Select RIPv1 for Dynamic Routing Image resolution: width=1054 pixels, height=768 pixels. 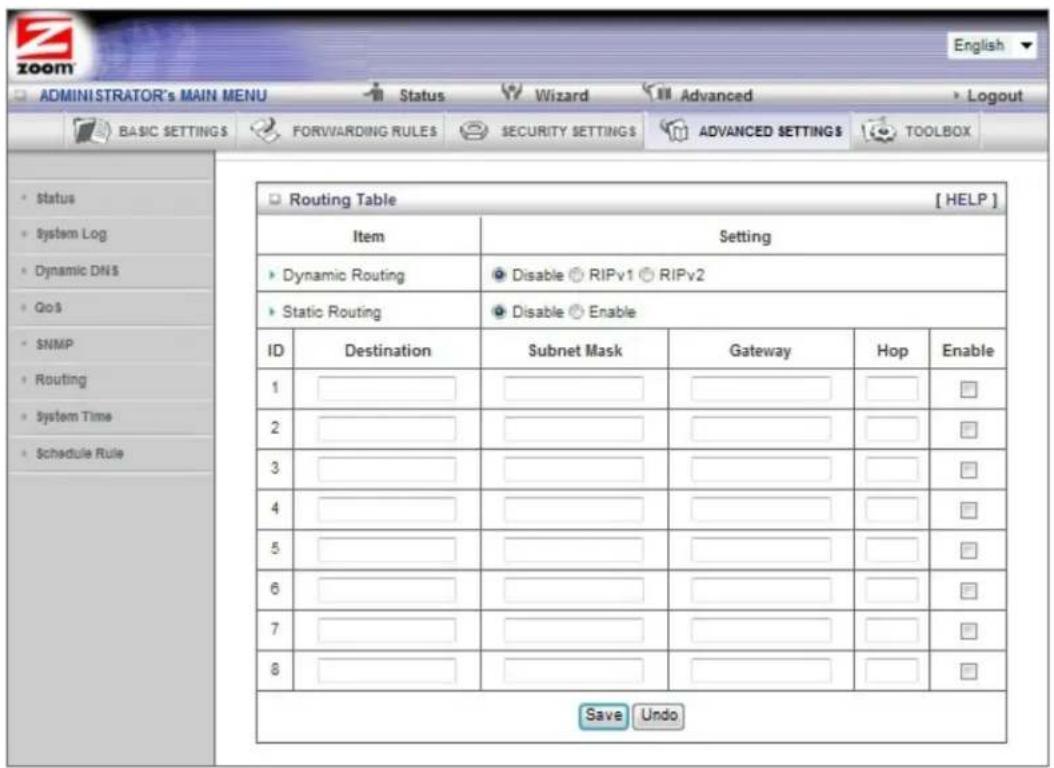click(576, 275)
